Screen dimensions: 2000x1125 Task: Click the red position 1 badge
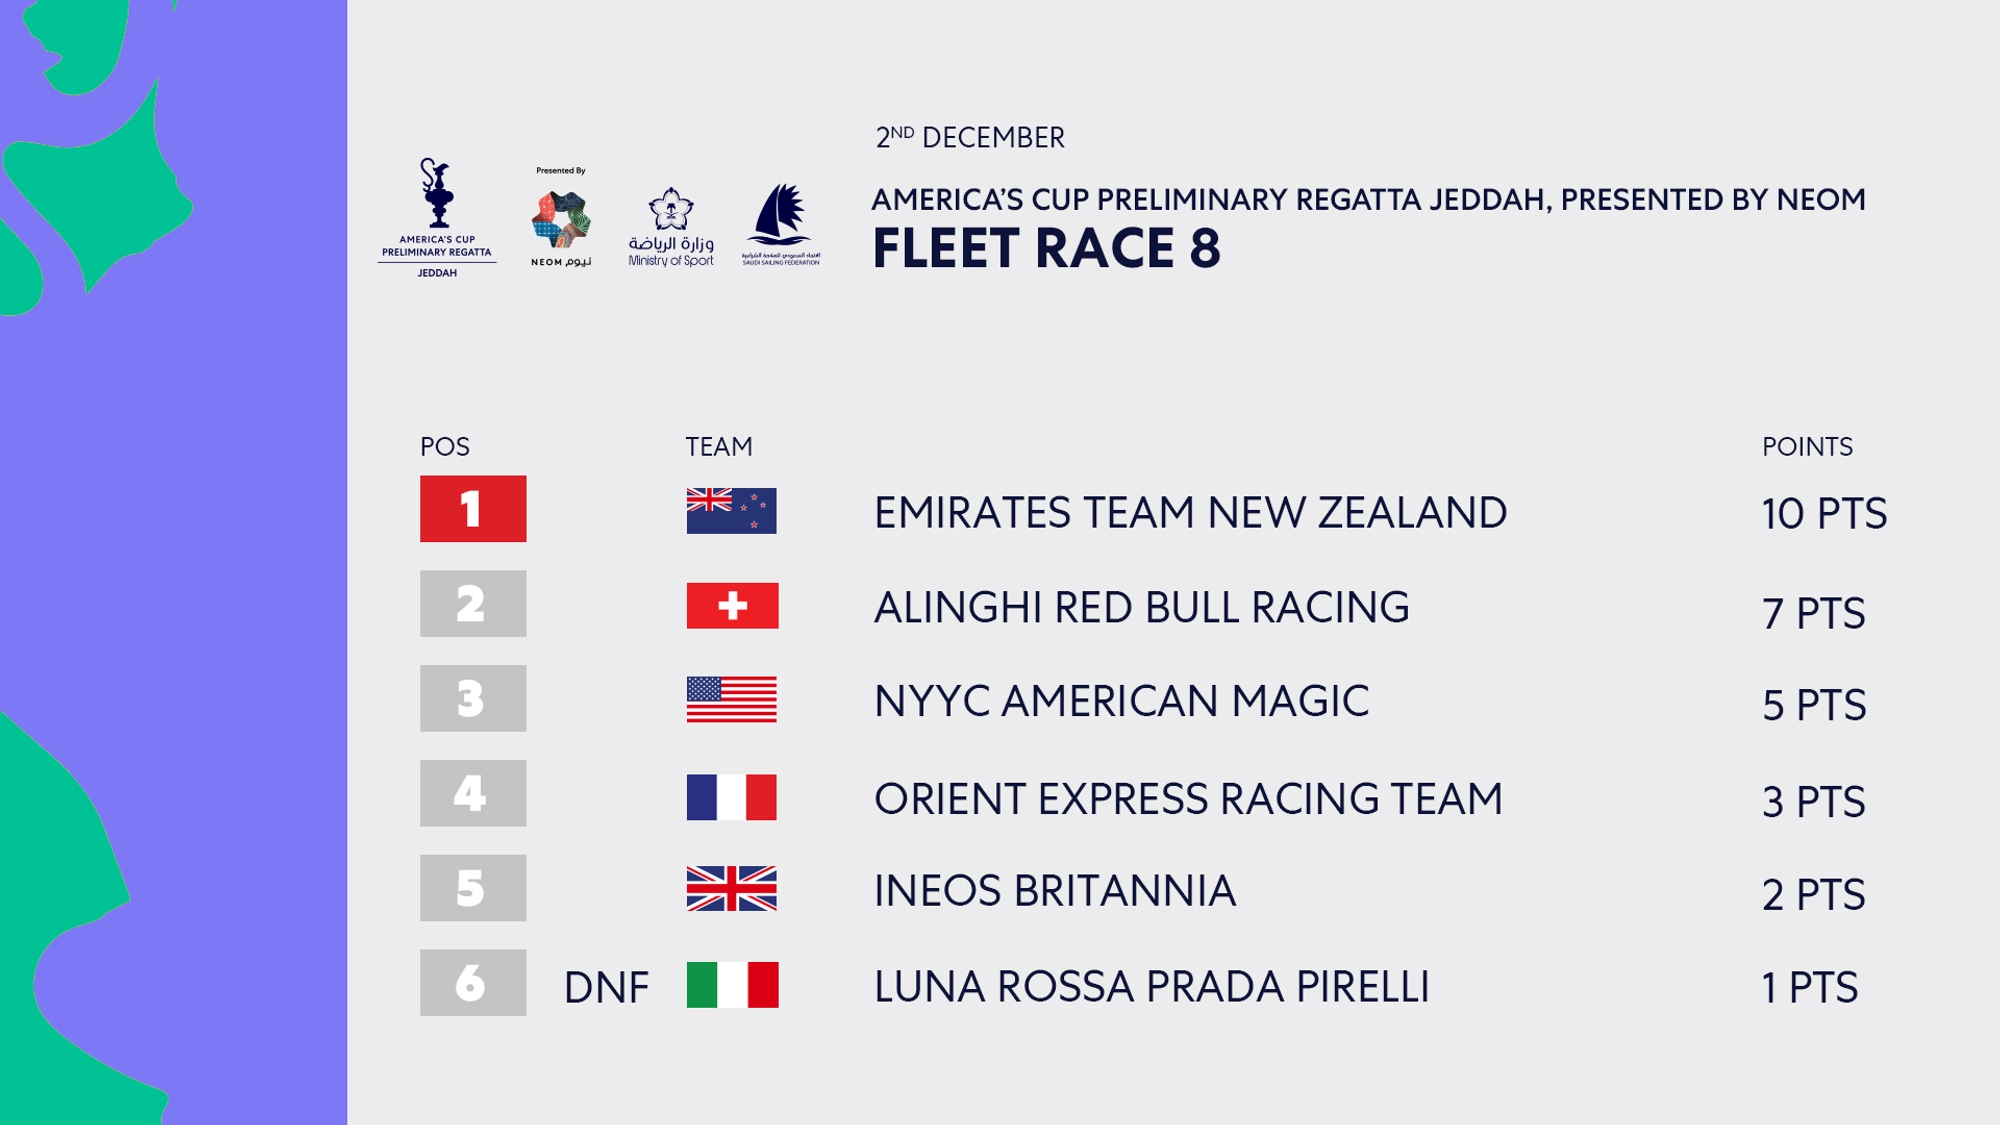[x=473, y=509]
